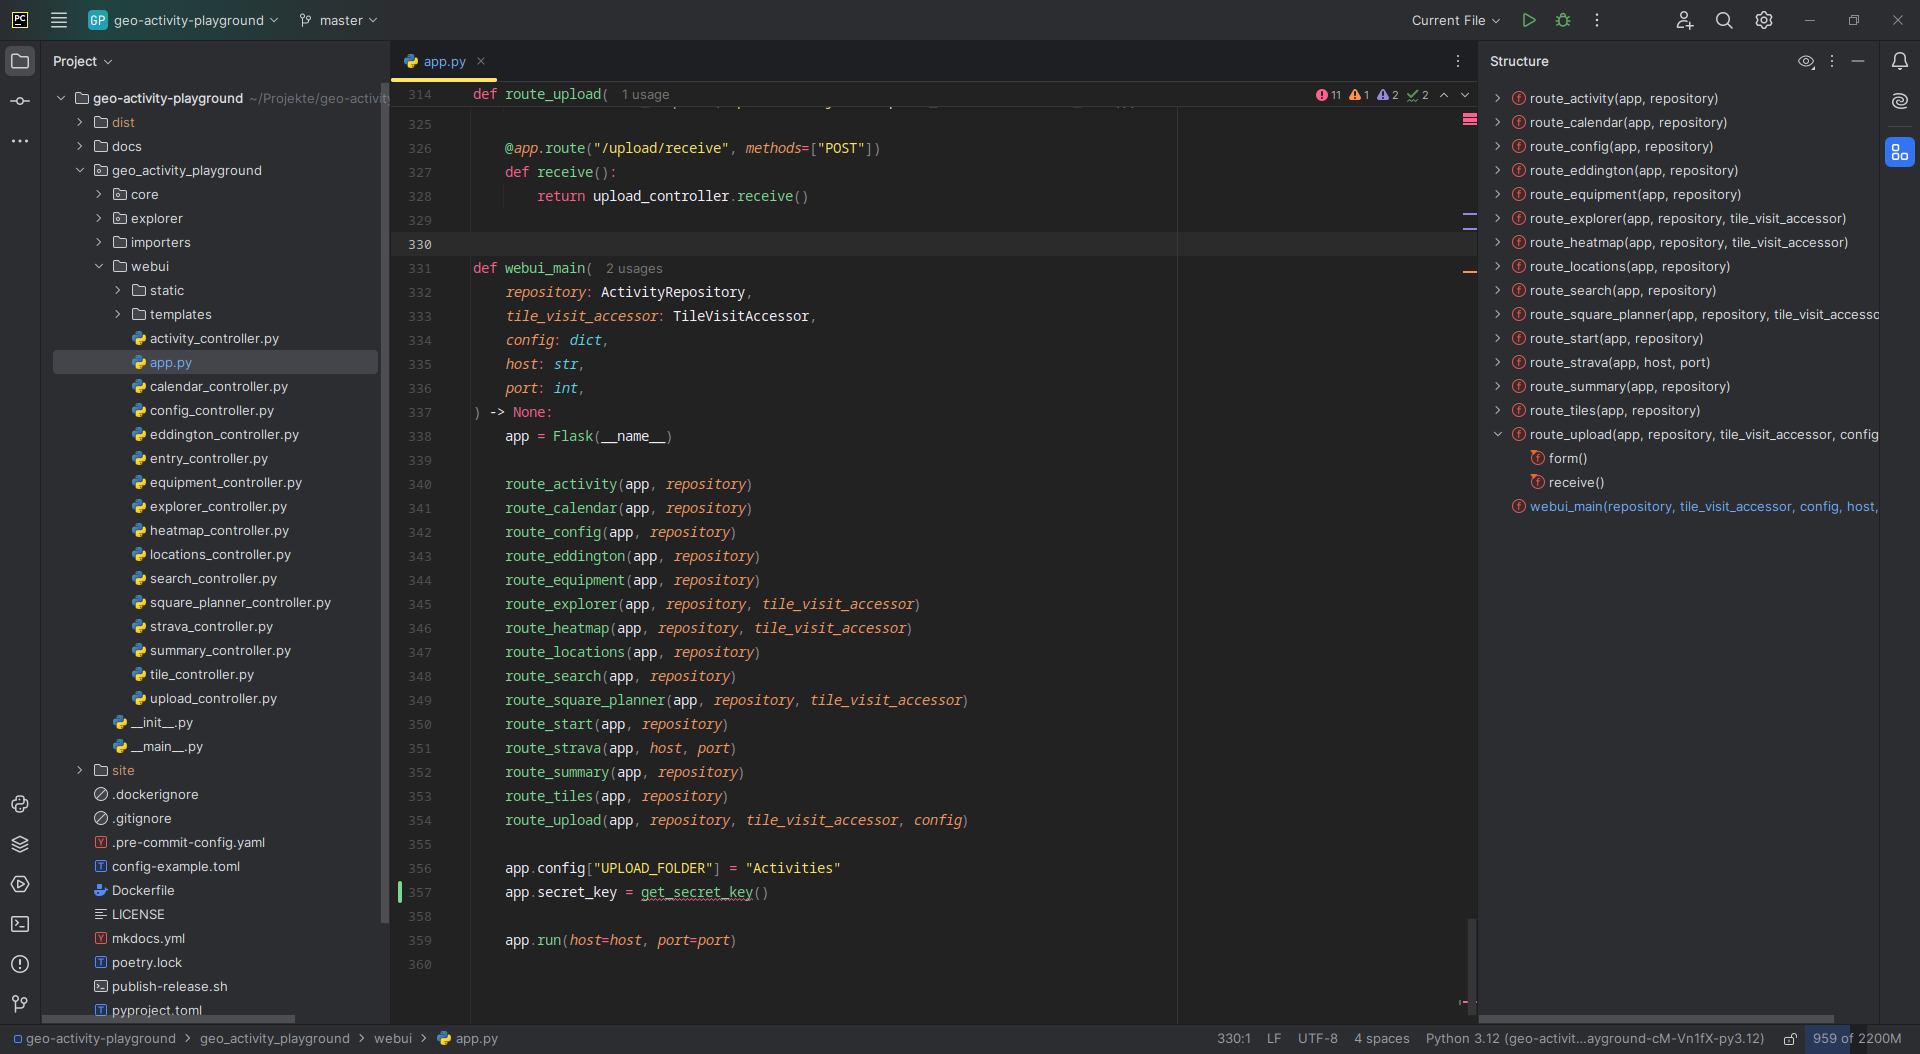This screenshot has height=1054, width=1920.
Task: Open project selector geo-activity-playground dropdown
Action: pyautogui.click(x=183, y=20)
